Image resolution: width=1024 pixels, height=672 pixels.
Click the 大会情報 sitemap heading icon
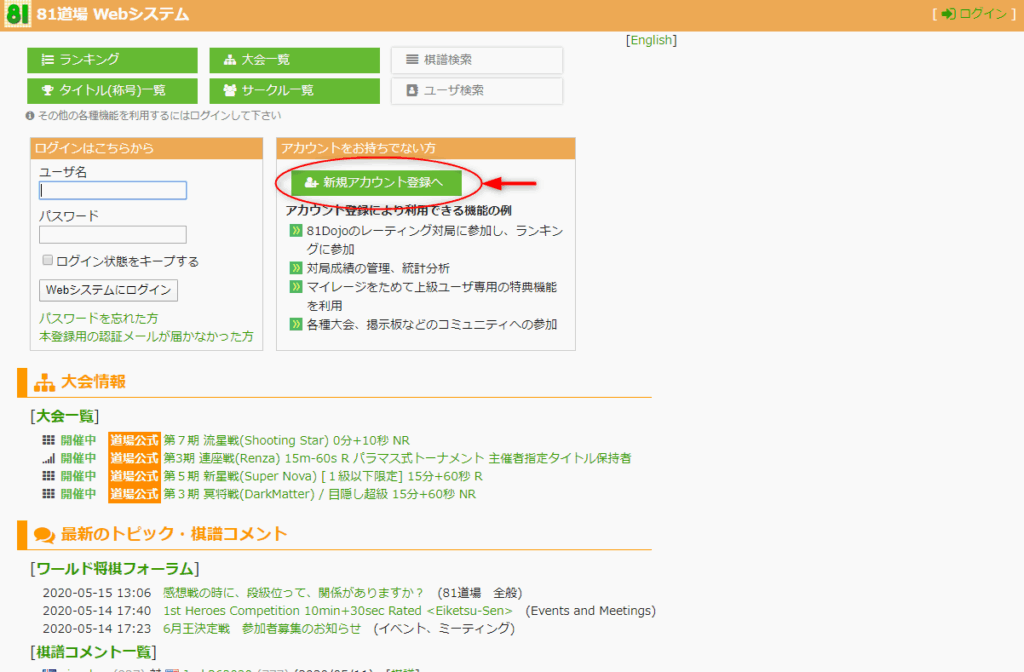point(44,383)
